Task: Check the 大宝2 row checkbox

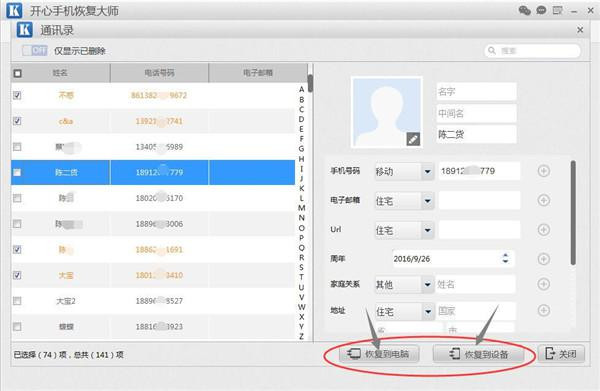Action: point(17,301)
